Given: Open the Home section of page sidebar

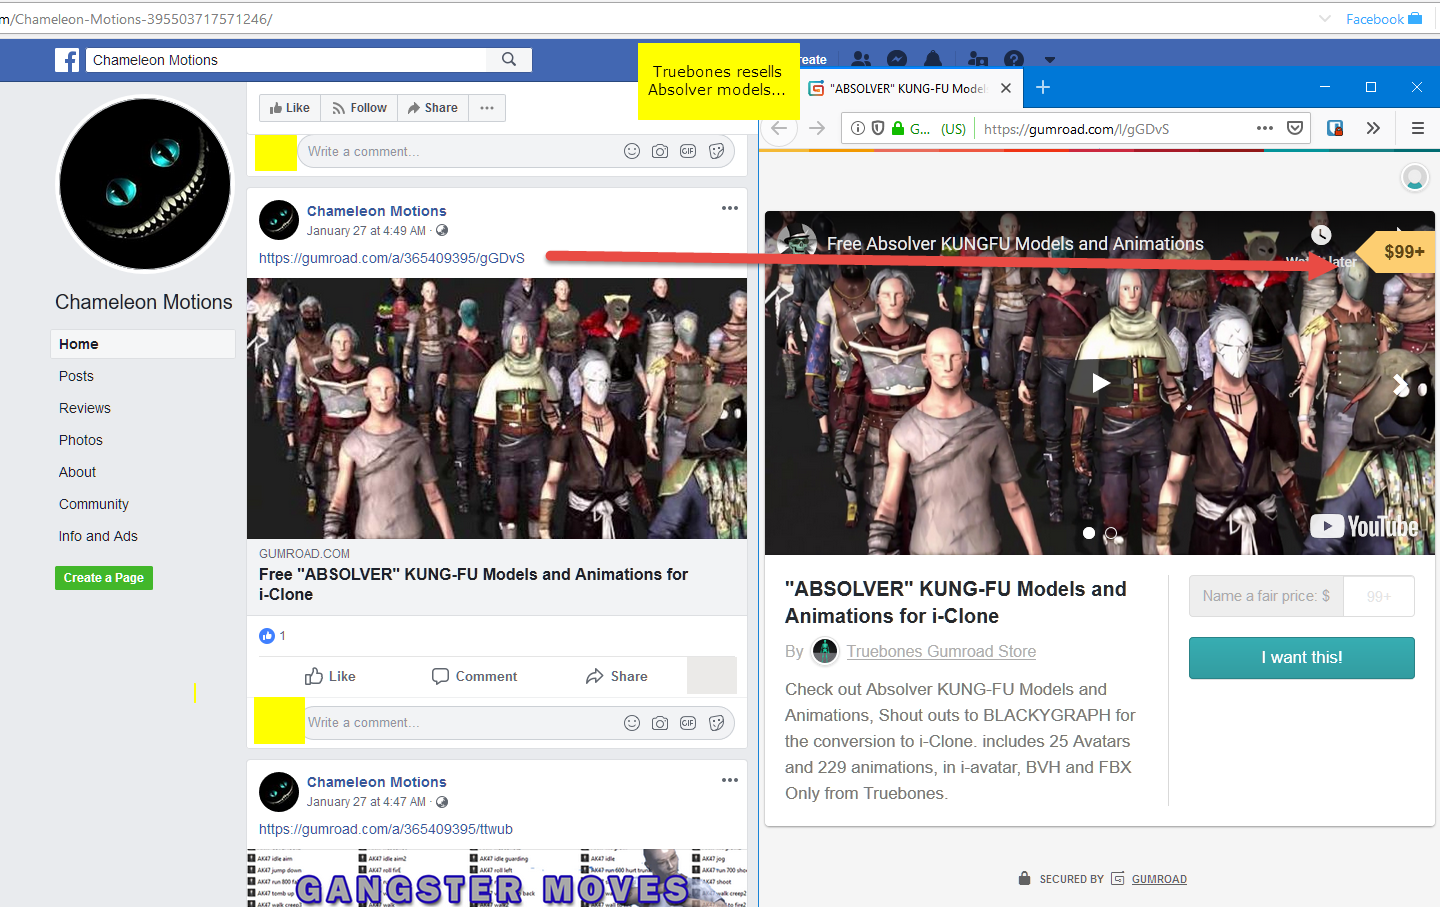Looking at the screenshot, I should (x=143, y=344).
